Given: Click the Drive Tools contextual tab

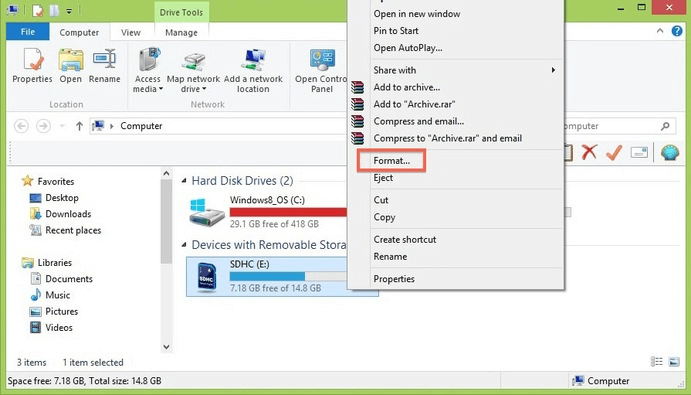Looking at the screenshot, I should coord(181,12).
